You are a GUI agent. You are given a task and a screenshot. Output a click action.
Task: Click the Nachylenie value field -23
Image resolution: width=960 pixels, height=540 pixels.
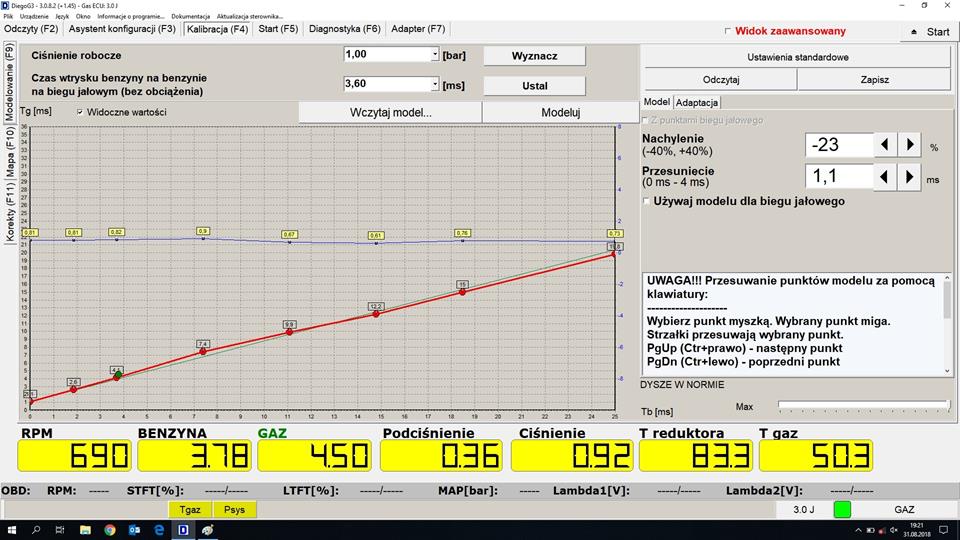[x=839, y=144]
